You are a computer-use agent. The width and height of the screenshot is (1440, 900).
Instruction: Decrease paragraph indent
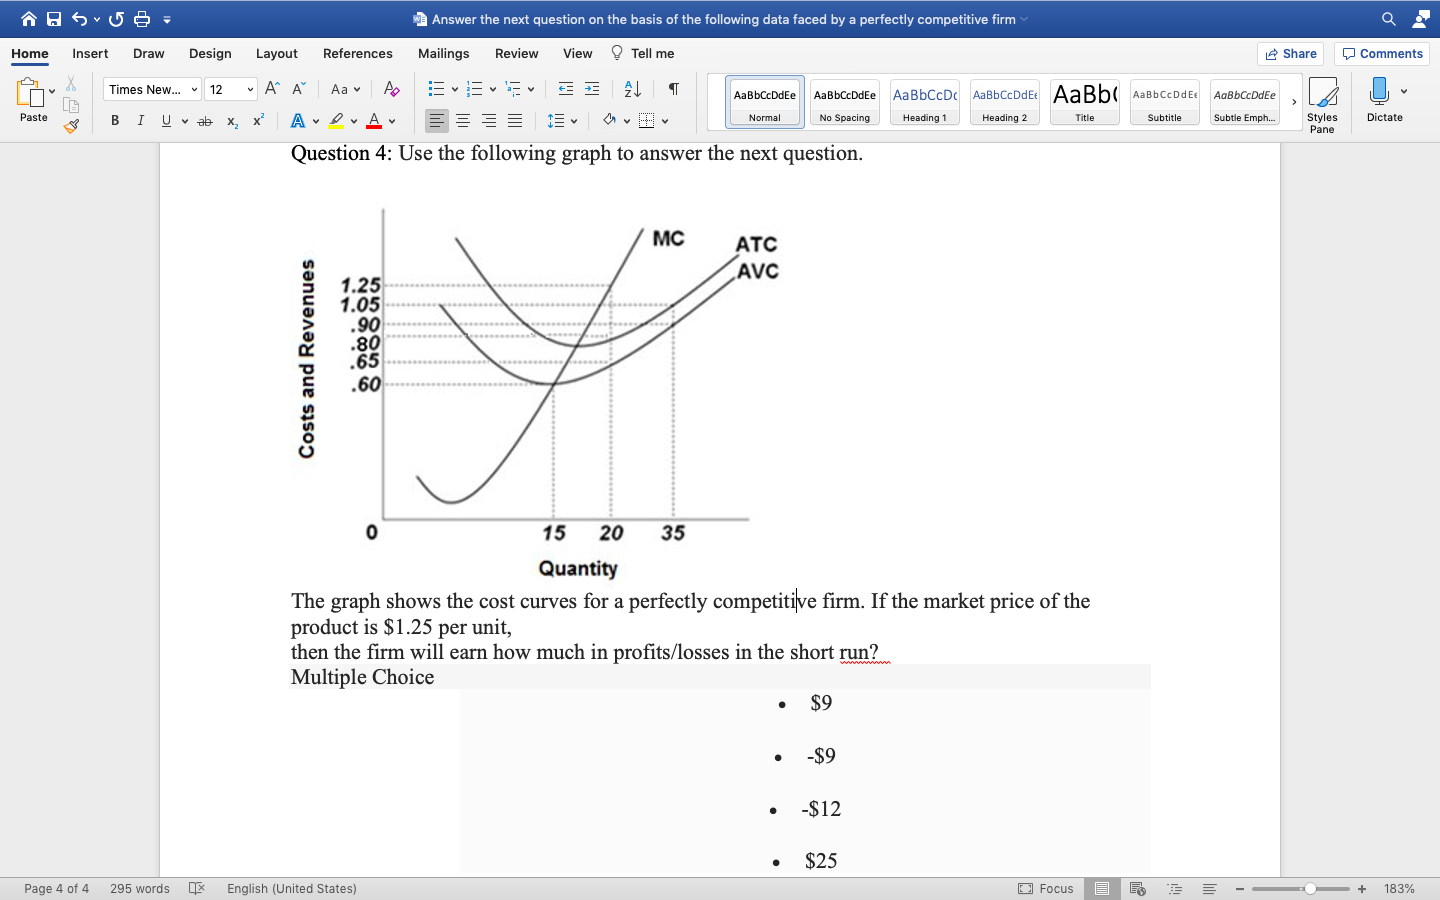click(566, 89)
